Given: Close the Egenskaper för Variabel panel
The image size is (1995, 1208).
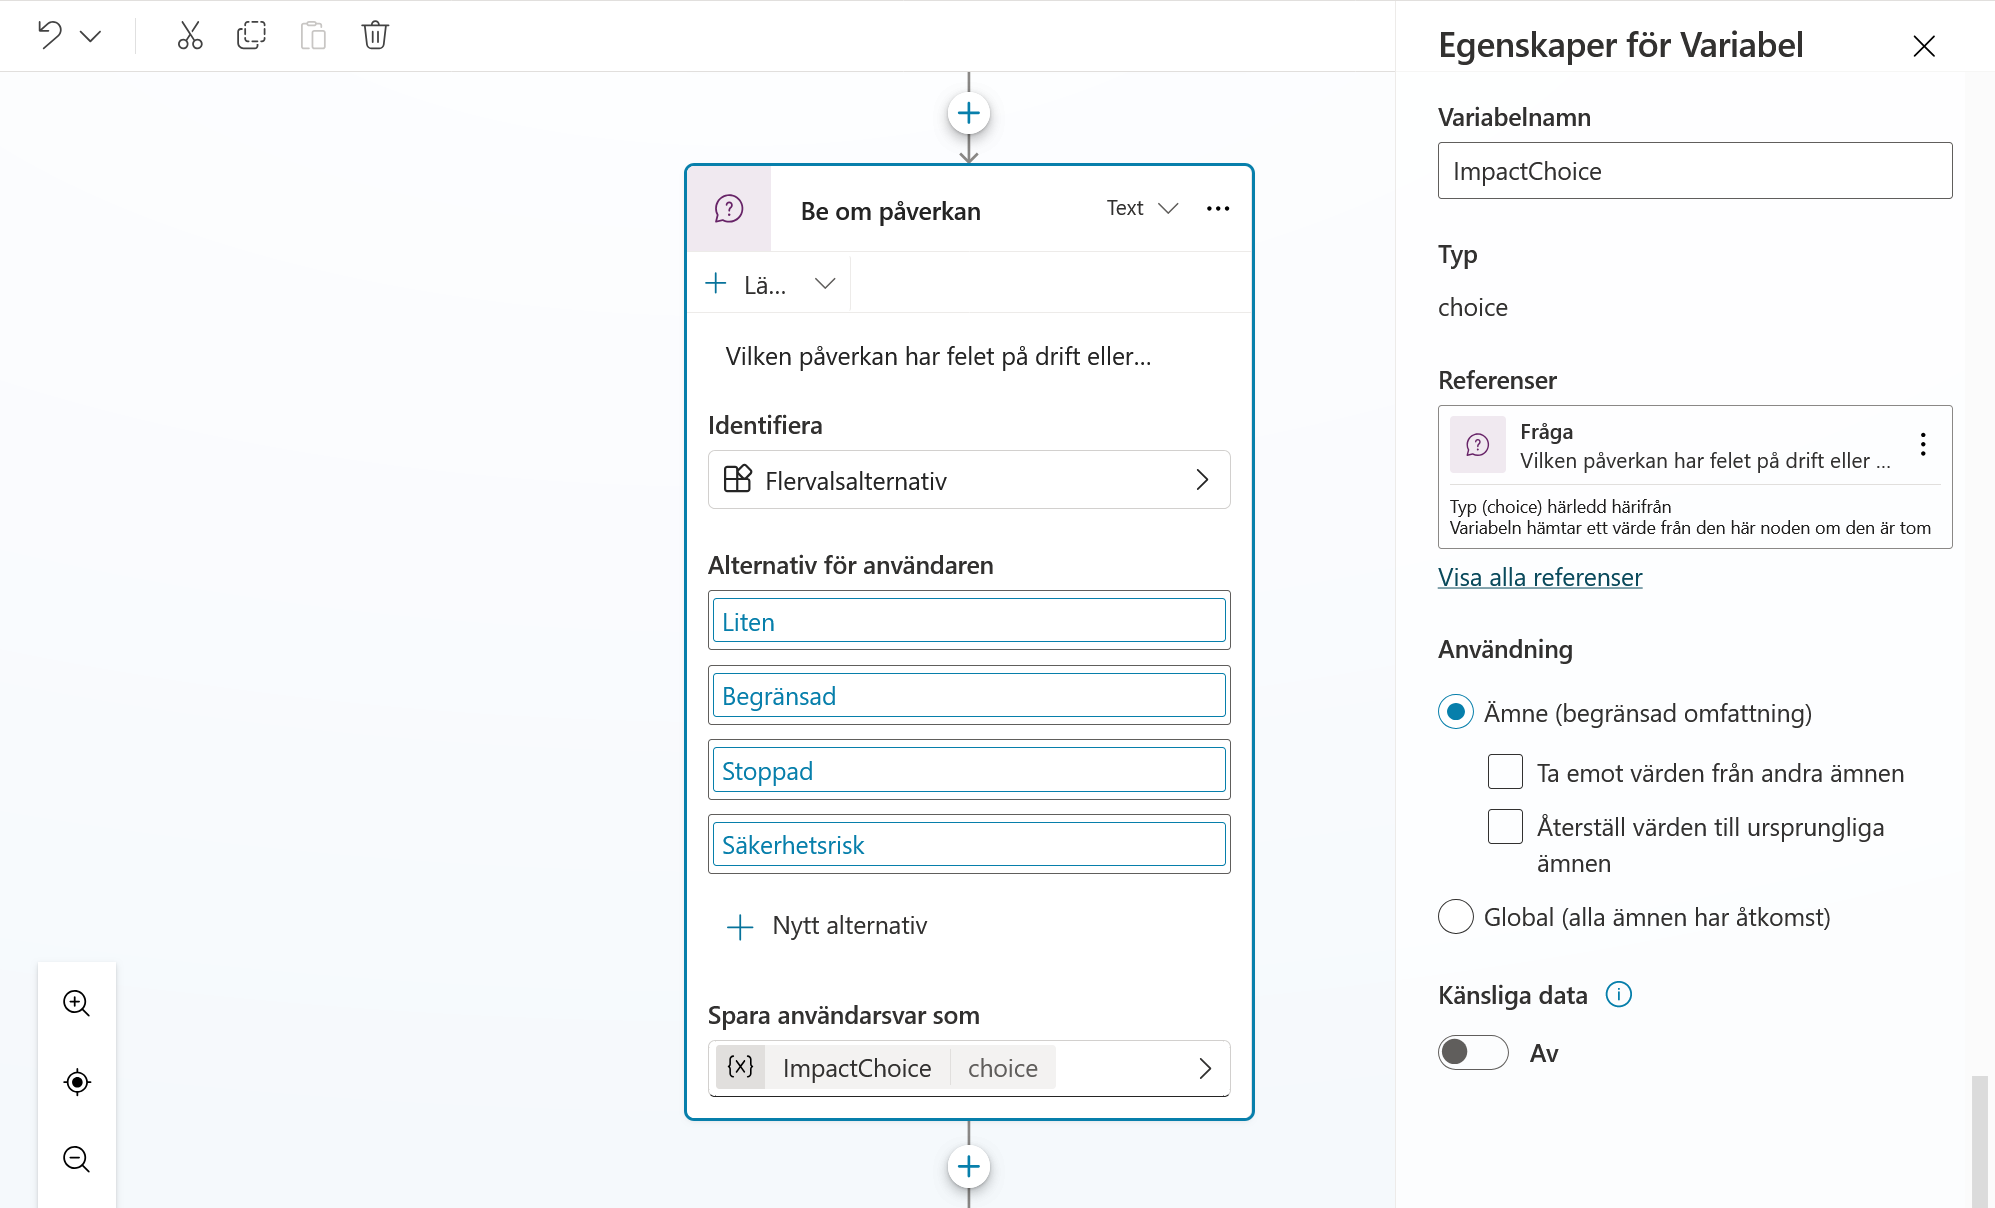Looking at the screenshot, I should (1923, 45).
